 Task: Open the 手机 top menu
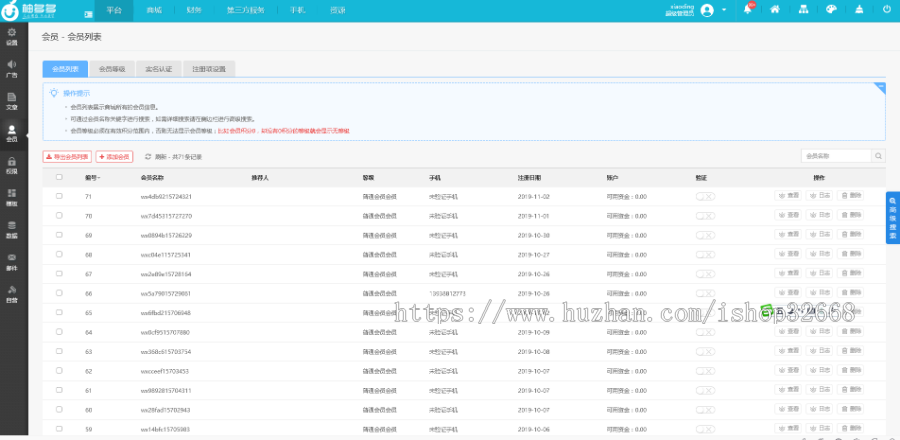[x=297, y=11]
